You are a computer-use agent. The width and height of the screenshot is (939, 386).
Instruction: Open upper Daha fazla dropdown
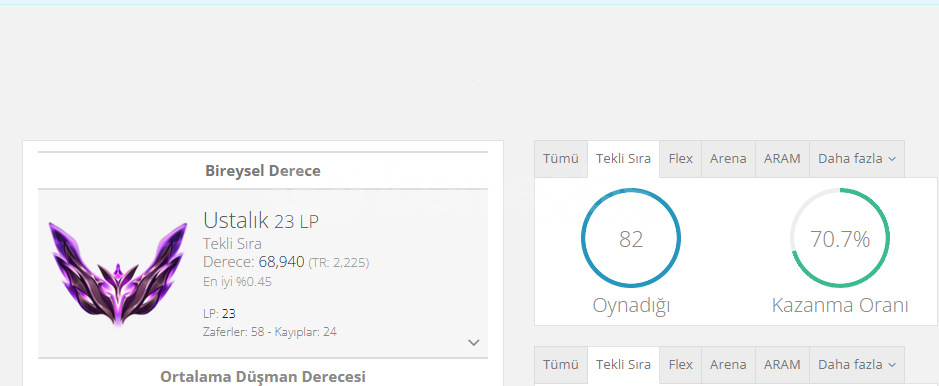[x=857, y=159]
